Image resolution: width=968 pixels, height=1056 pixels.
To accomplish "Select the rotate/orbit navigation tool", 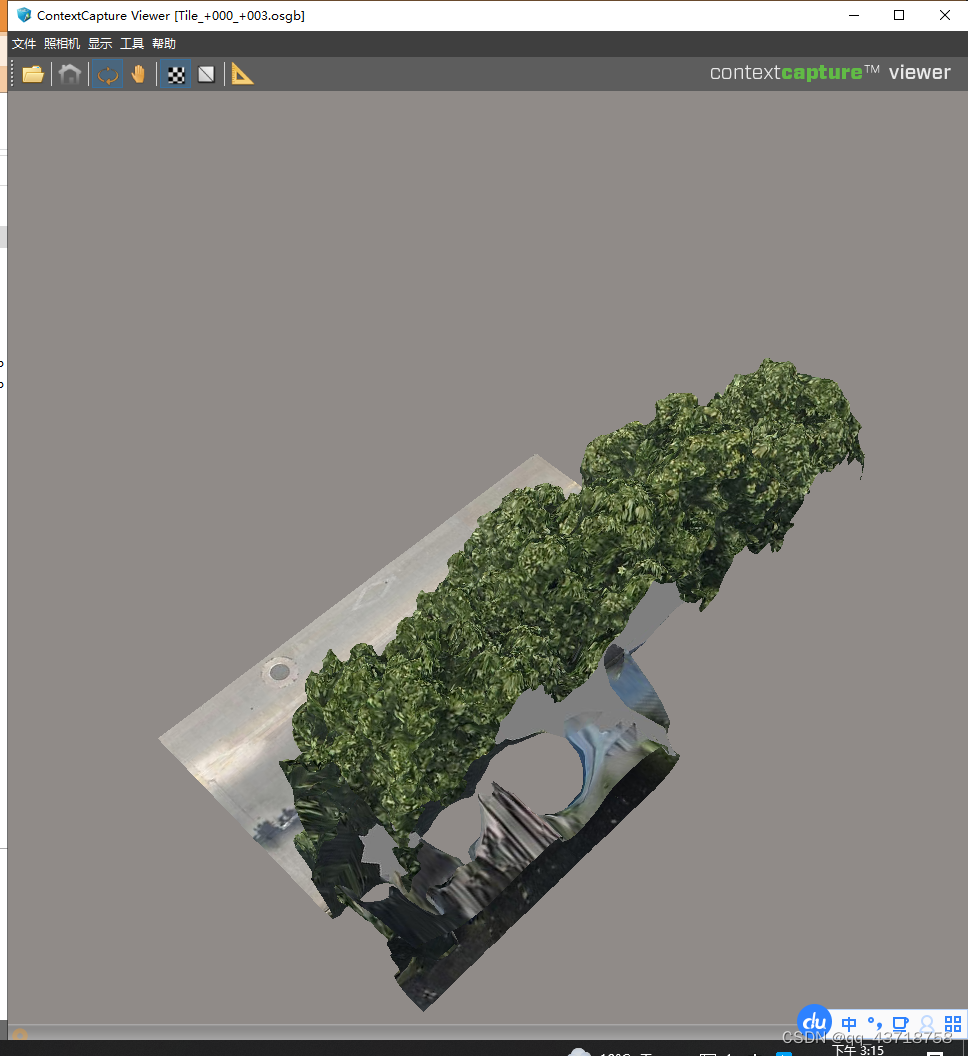I will click(x=107, y=74).
